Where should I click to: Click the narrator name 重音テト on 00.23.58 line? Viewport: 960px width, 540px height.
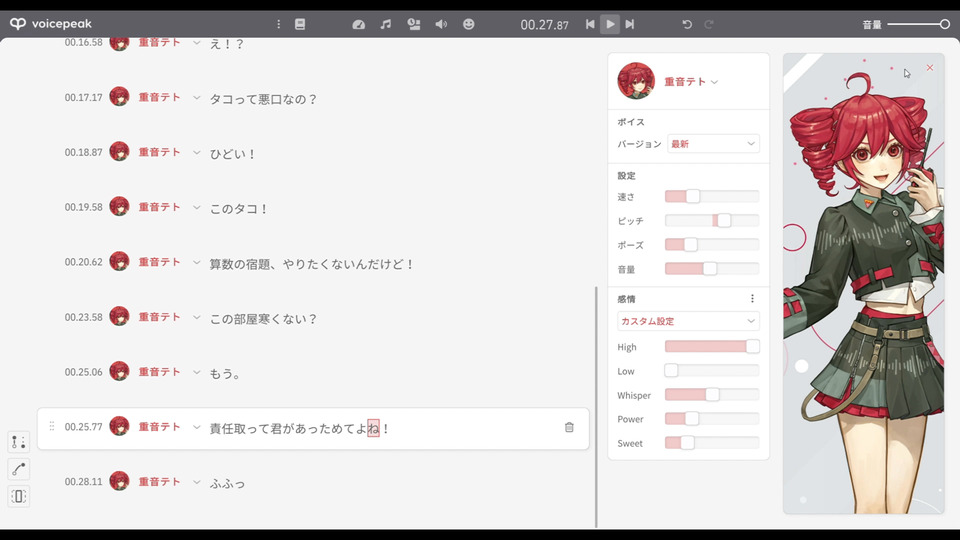[159, 317]
